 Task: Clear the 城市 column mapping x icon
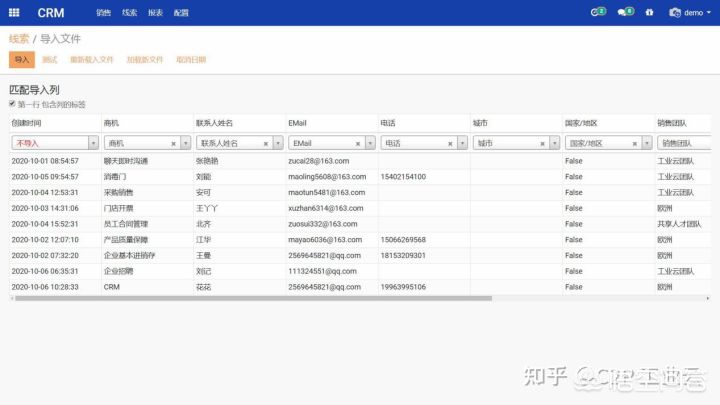pyautogui.click(x=541, y=143)
